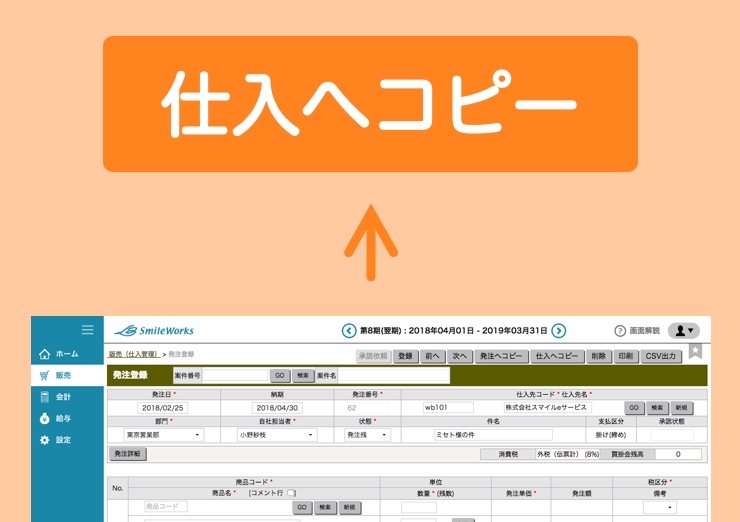Viewport: 740px width, 522px height.
Task: Click the 発注日 date field
Action: (163, 408)
